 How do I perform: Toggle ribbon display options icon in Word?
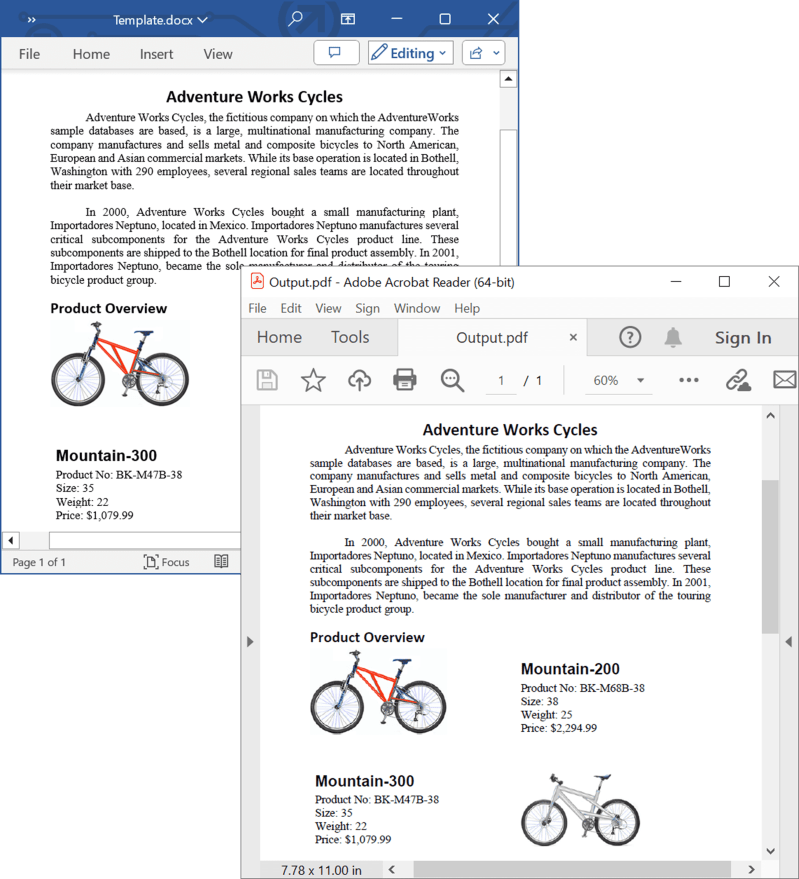[x=348, y=20]
